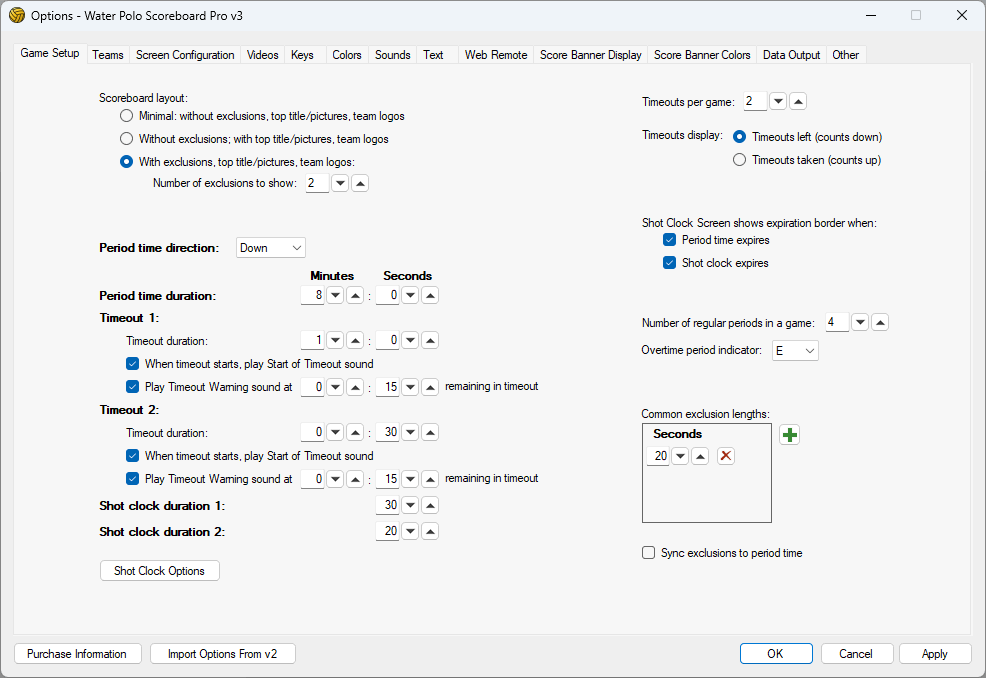The image size is (986, 678).
Task: Increase number of exclusions to show
Action: [360, 184]
